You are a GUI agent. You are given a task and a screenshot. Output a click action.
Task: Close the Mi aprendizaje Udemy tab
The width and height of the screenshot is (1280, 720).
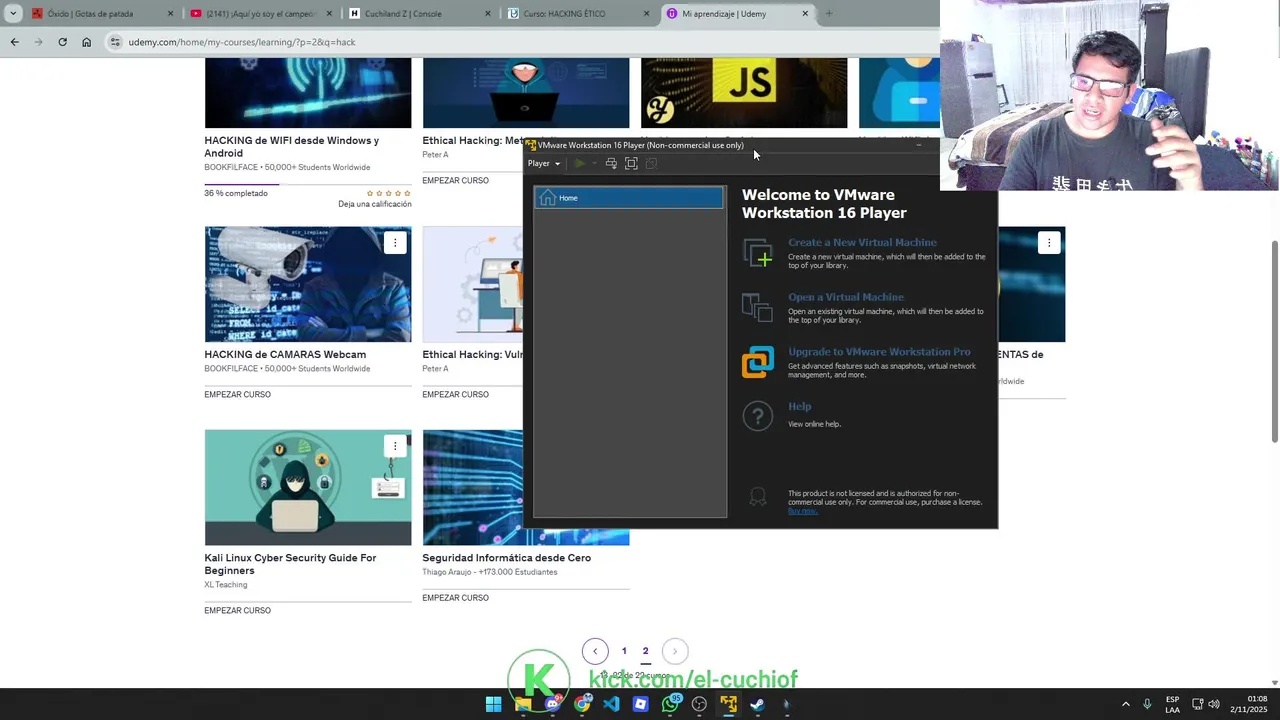pyautogui.click(x=806, y=14)
